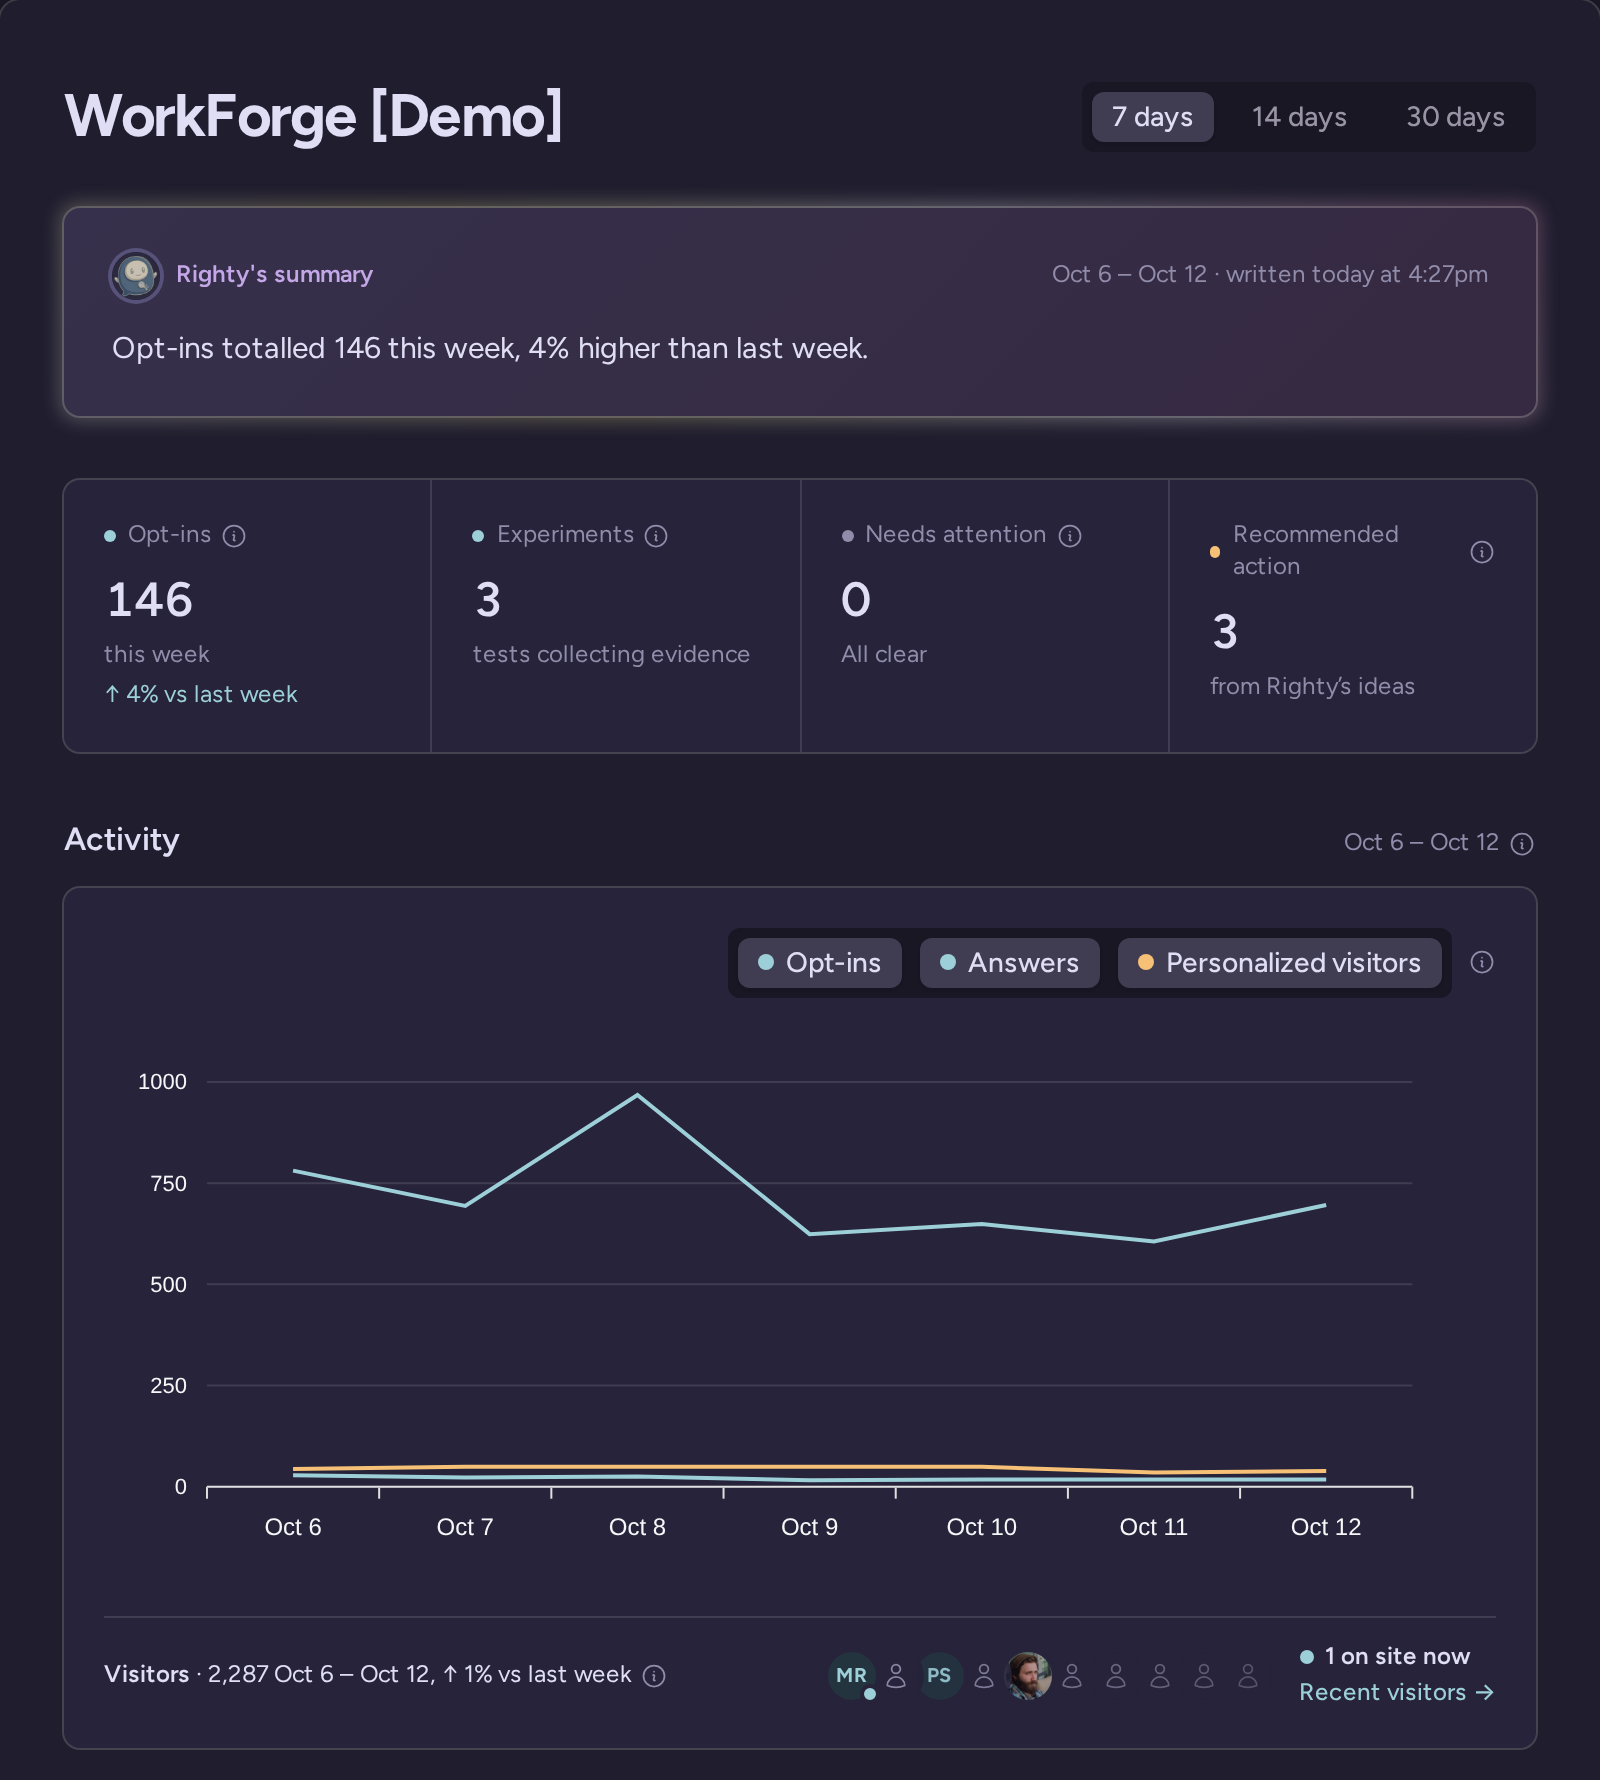Click '↑ 4% vs last week' text

[201, 694]
